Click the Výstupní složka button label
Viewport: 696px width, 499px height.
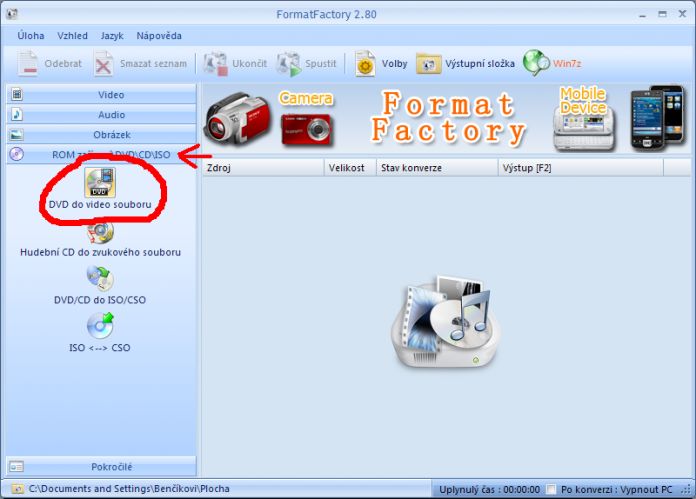[480, 63]
